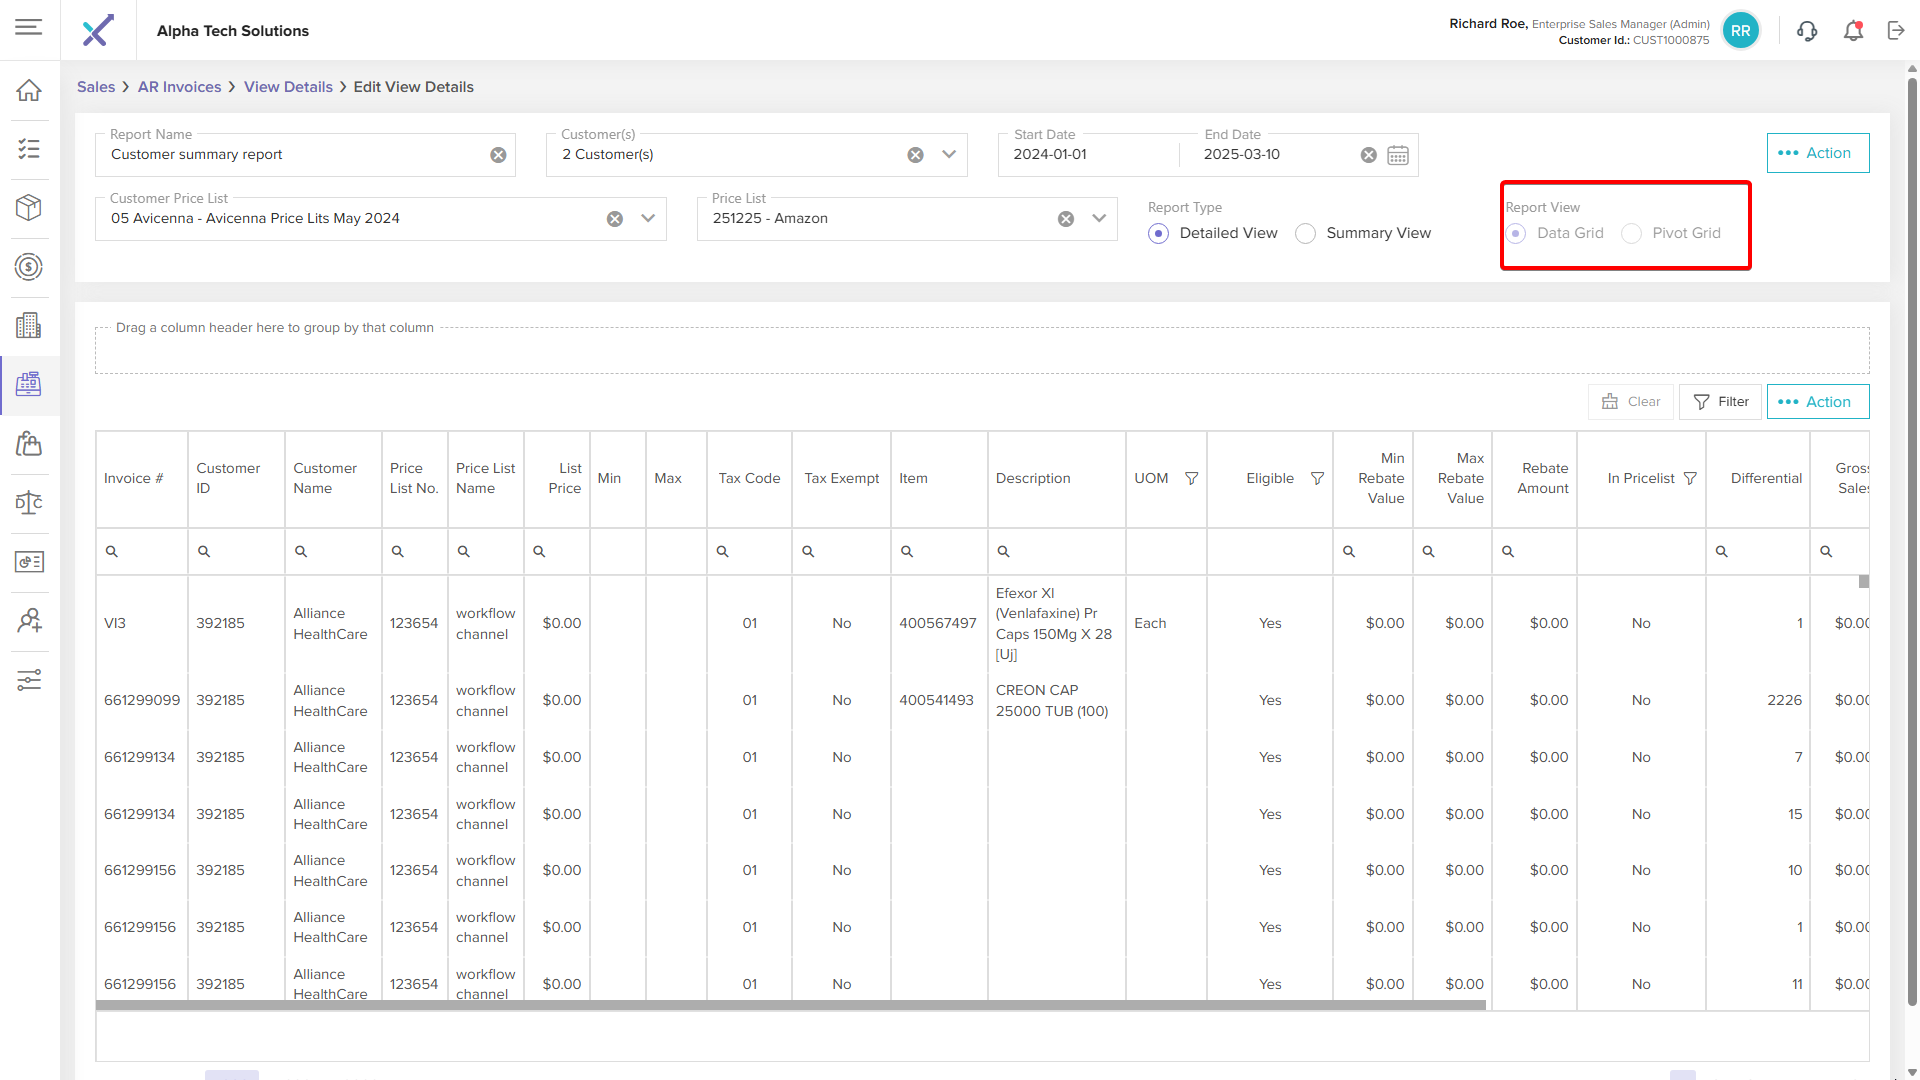The height and width of the screenshot is (1080, 1920).
Task: Select the Summary View radio button
Action: (1305, 234)
